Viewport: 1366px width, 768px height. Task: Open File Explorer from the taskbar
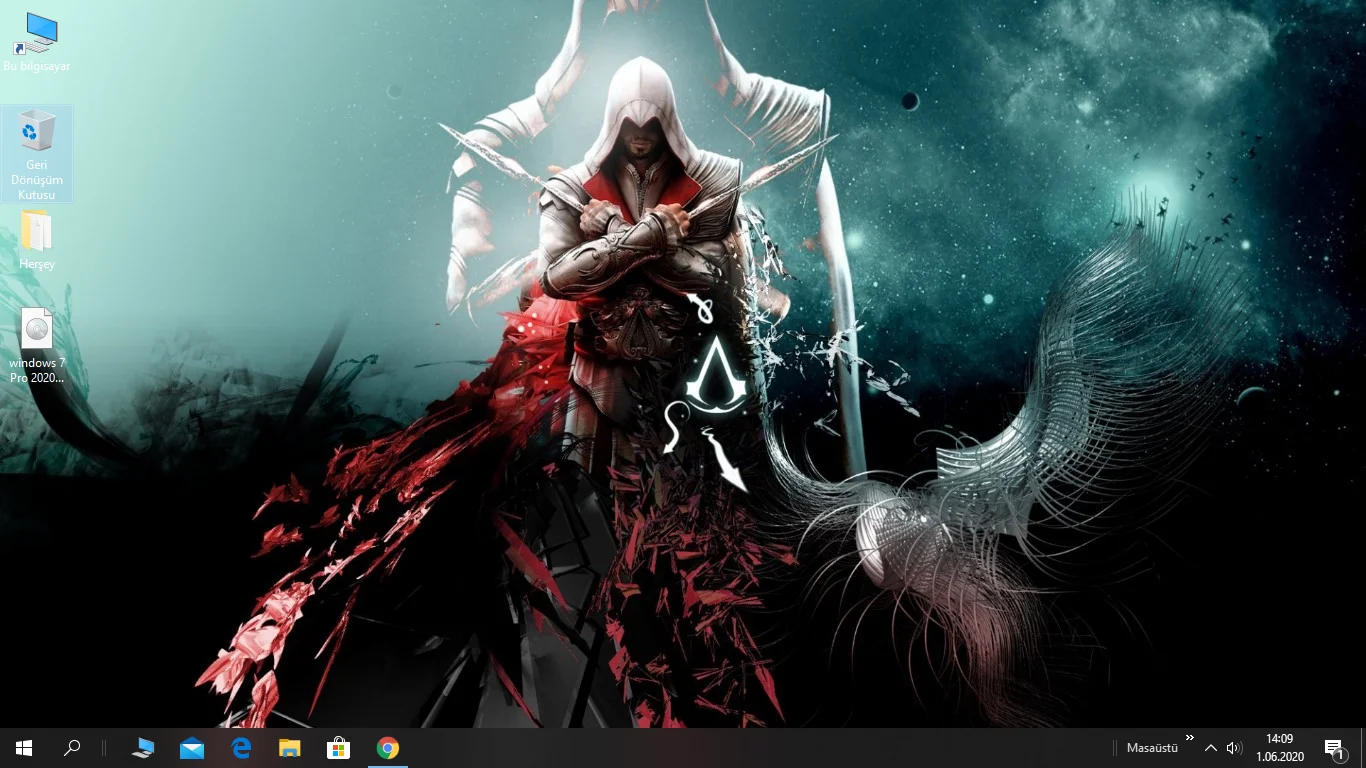tap(290, 748)
